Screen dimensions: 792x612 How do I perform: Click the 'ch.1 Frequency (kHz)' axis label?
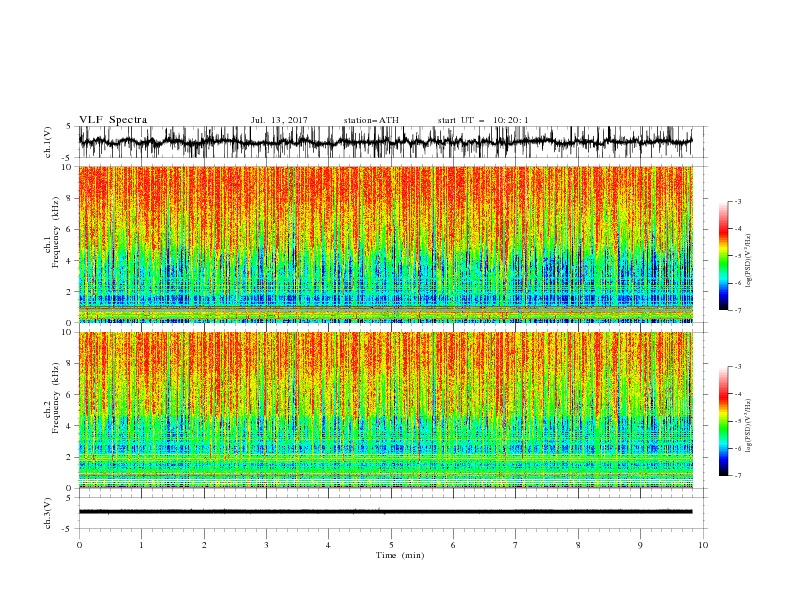pos(51,233)
